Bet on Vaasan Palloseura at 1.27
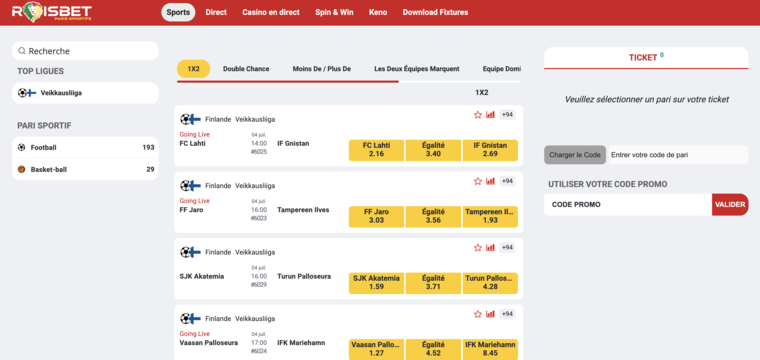The height and width of the screenshot is (360, 760). point(376,349)
